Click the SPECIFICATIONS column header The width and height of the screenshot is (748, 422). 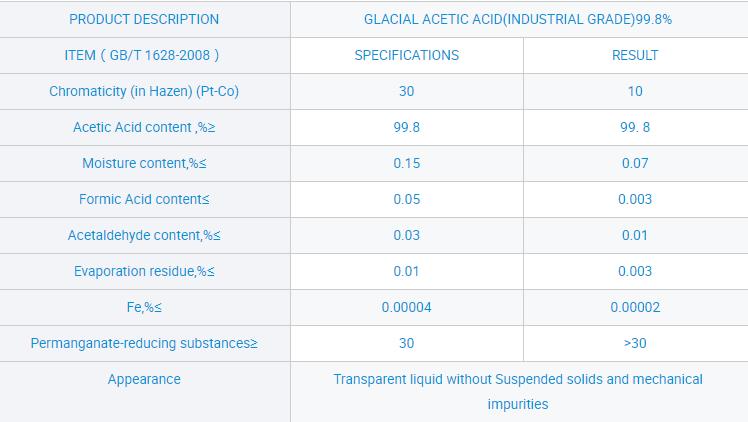(x=406, y=55)
